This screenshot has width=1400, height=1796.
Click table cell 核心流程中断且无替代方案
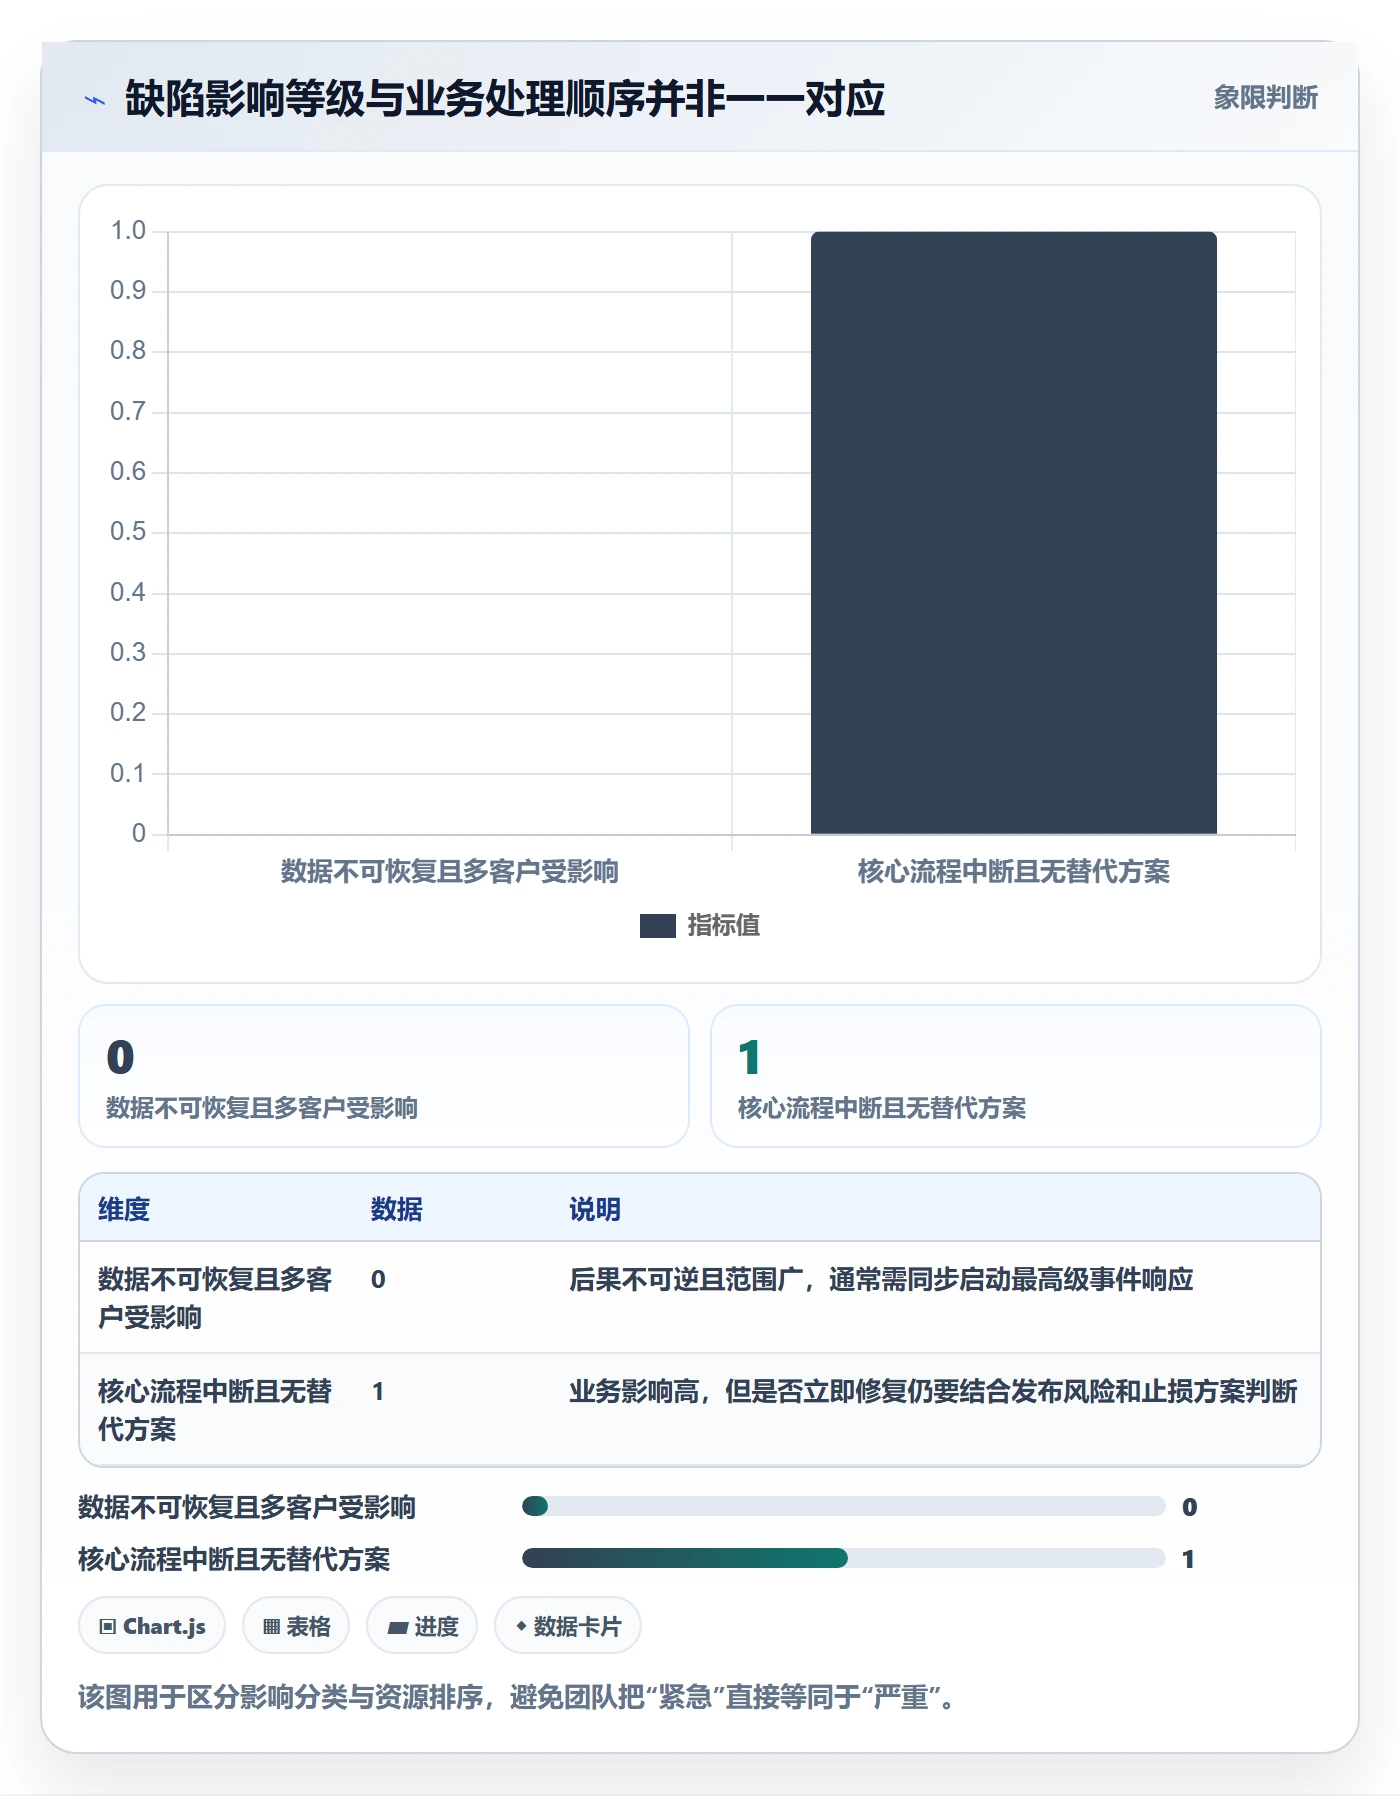tap(215, 1410)
